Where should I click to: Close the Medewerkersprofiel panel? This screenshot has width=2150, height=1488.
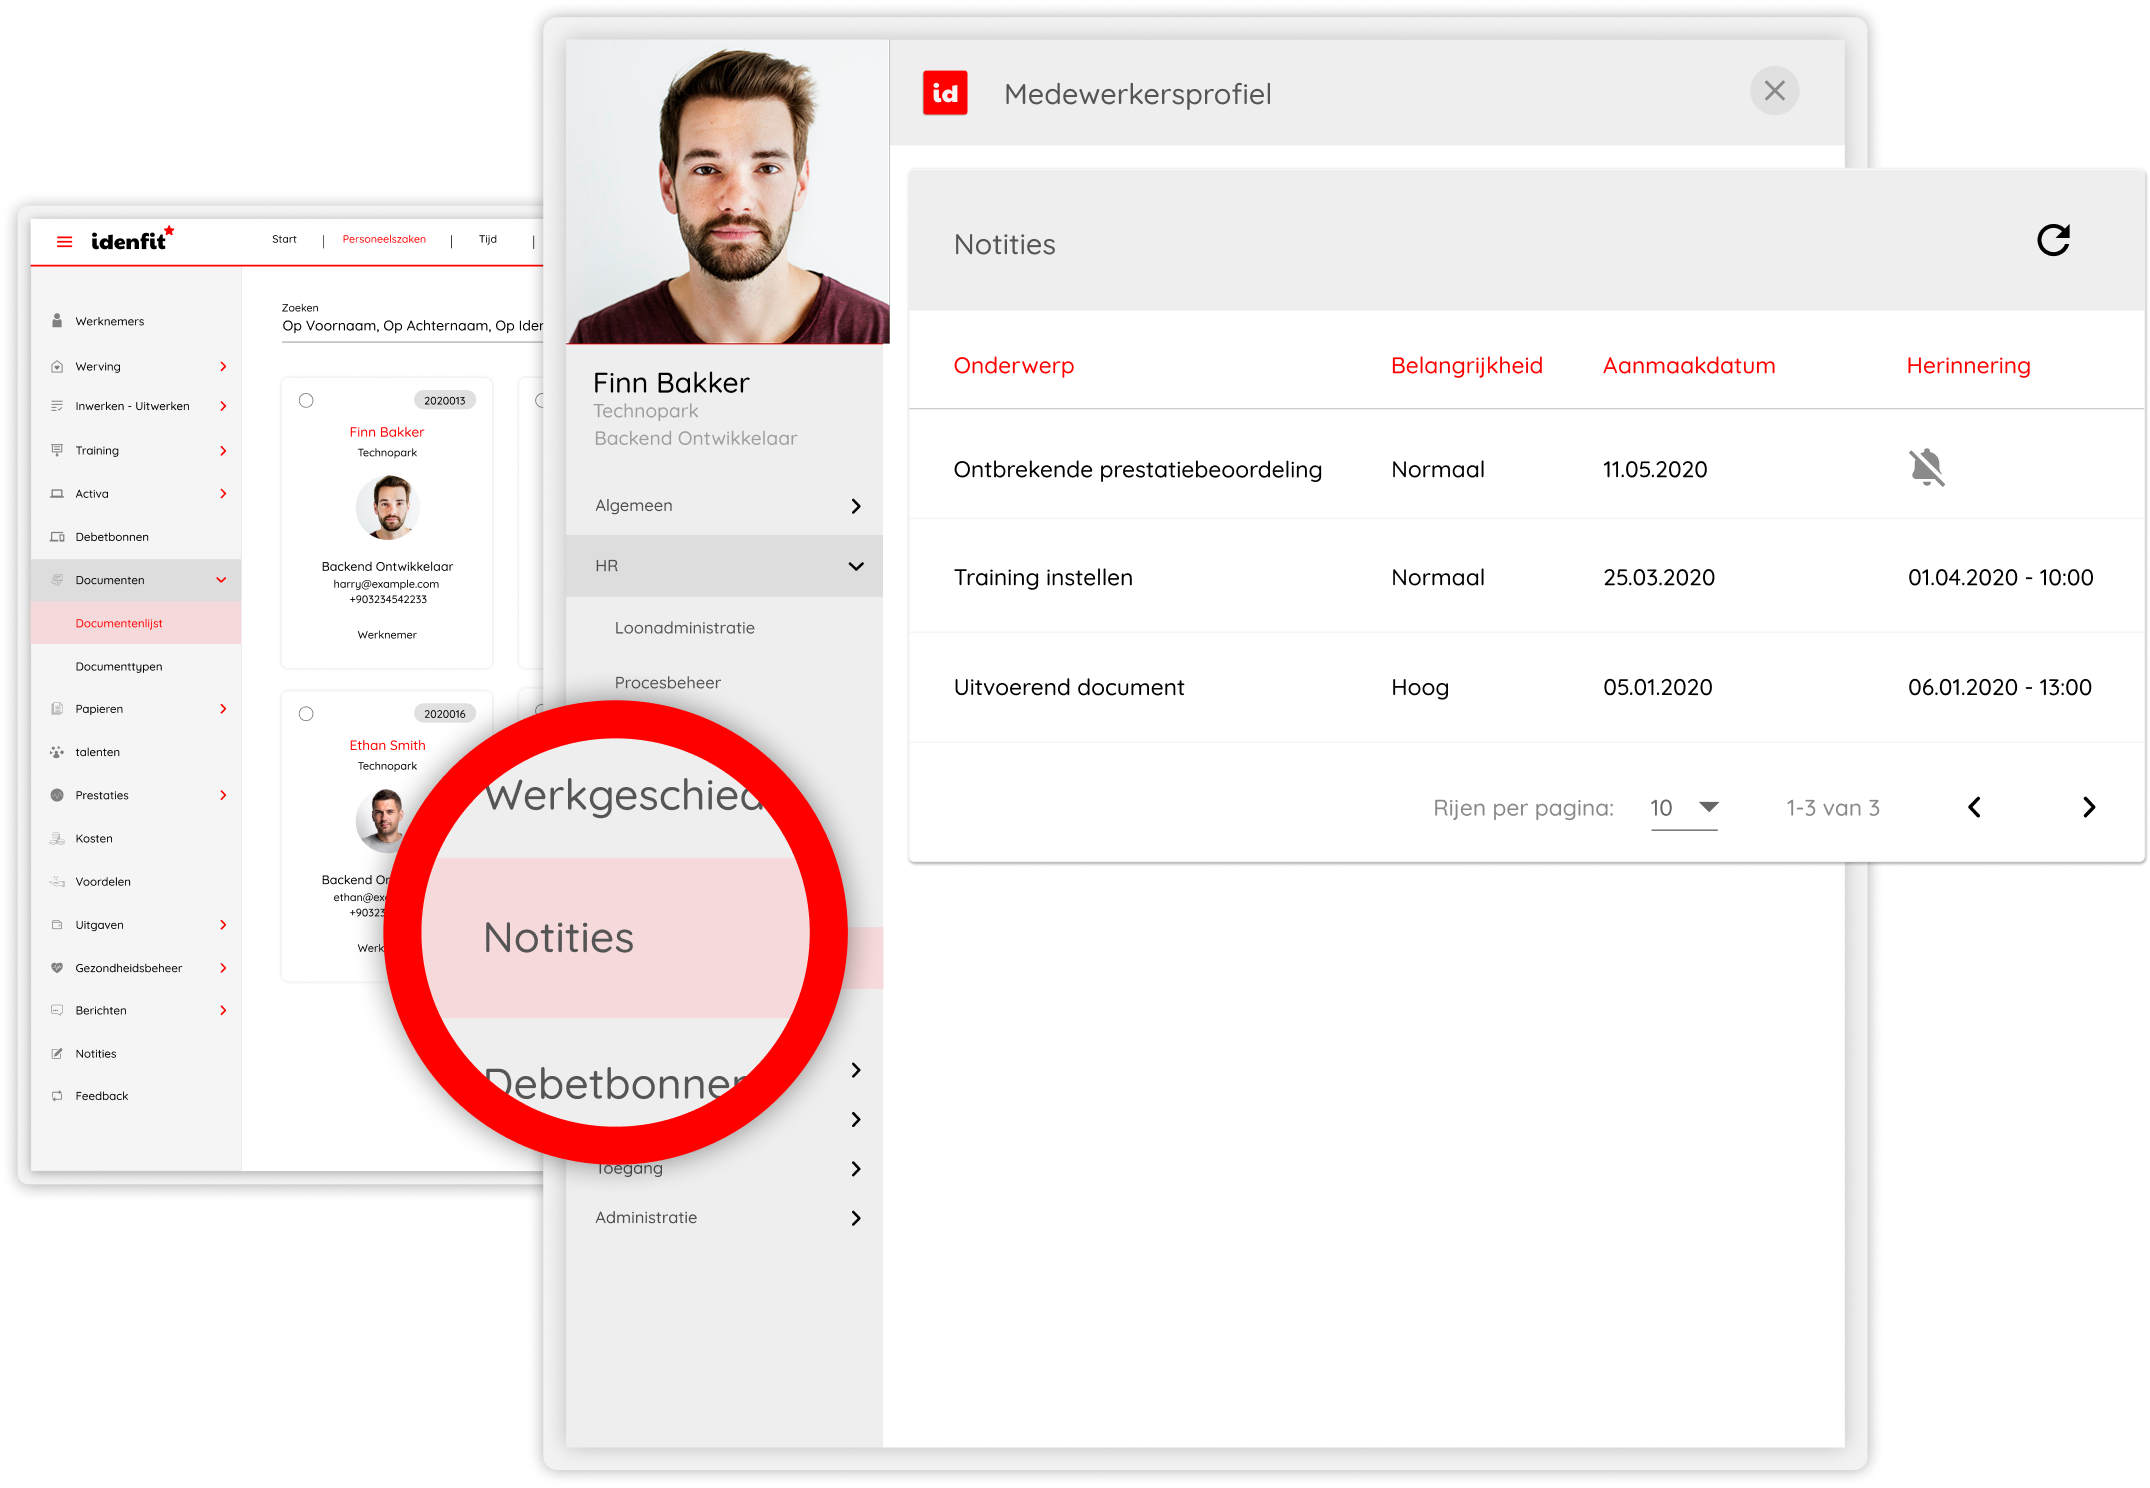point(1774,91)
